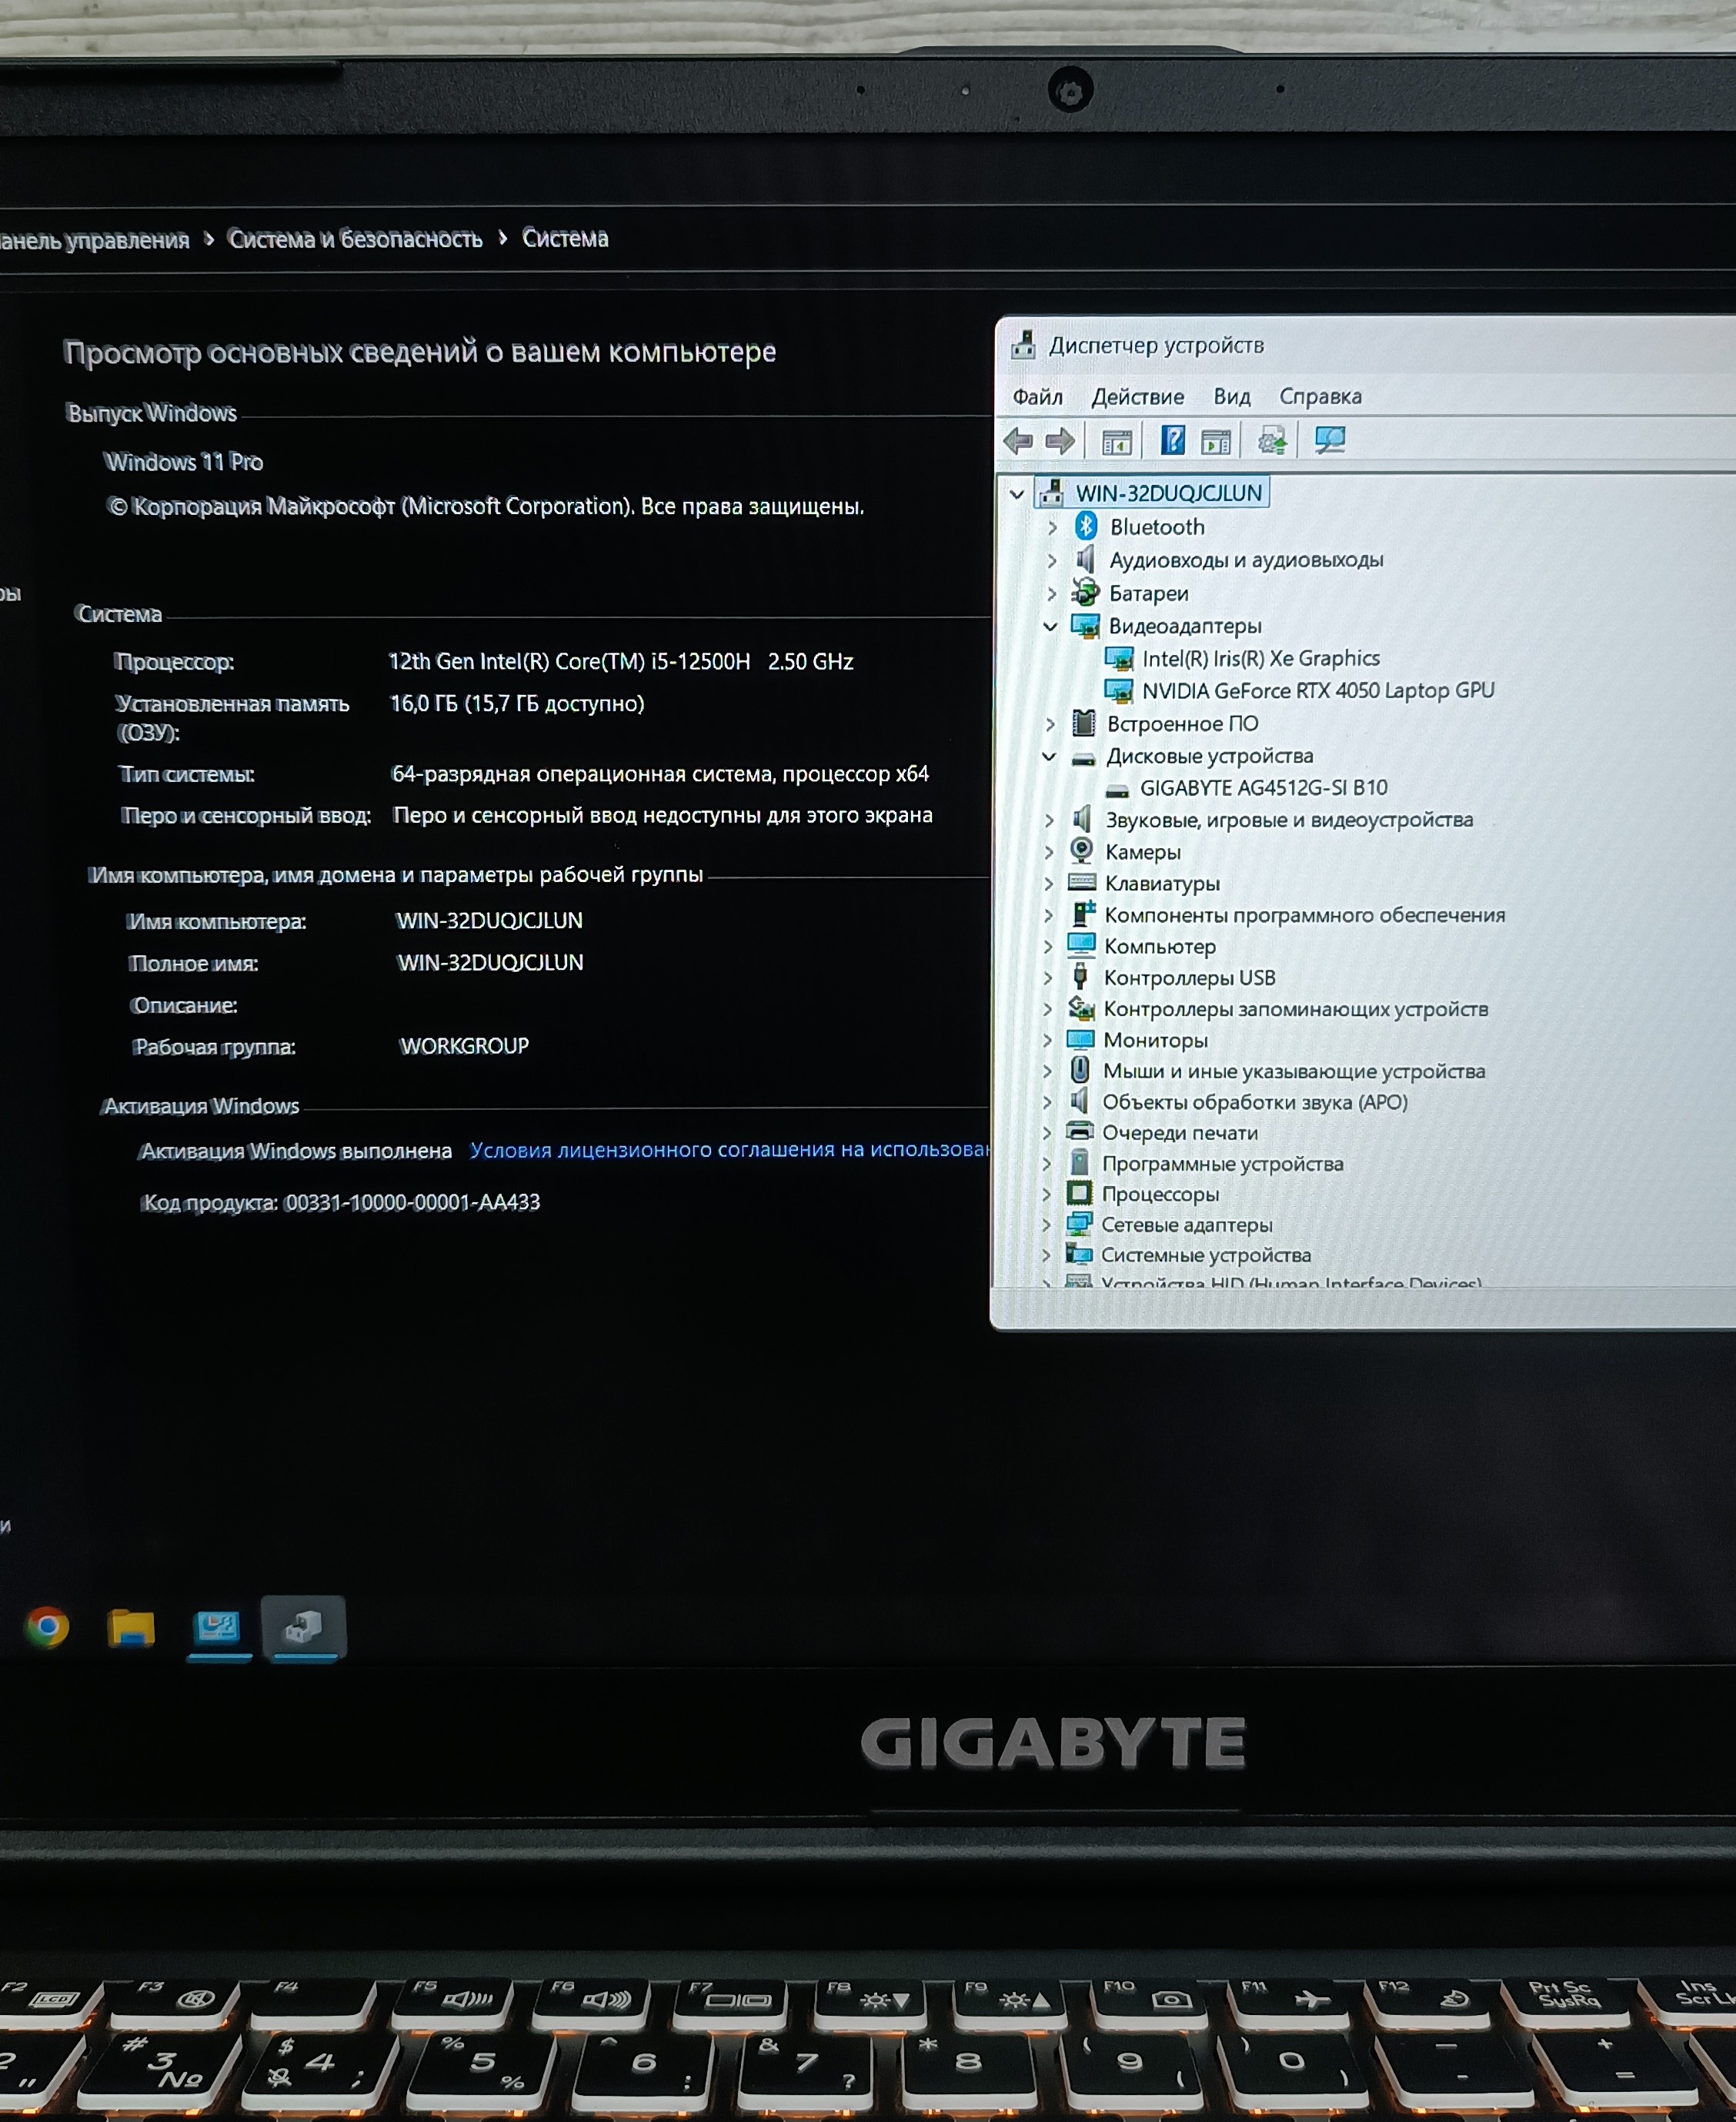Select the Bluetooth device category icon
Viewport: 1736px width, 2122px height.
tap(1086, 526)
